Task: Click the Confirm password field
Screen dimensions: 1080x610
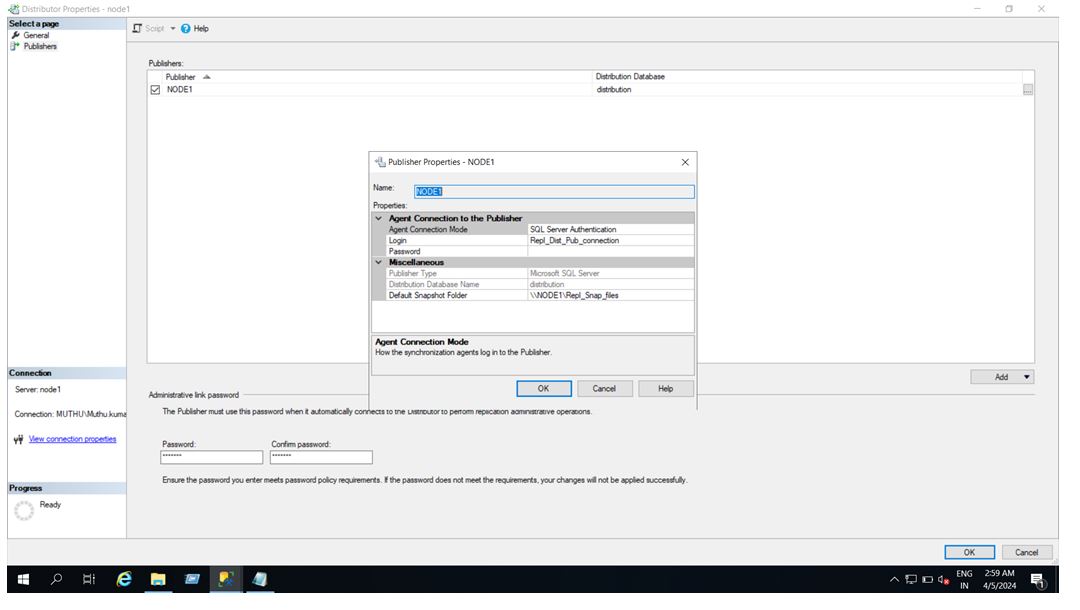Action: pos(321,457)
